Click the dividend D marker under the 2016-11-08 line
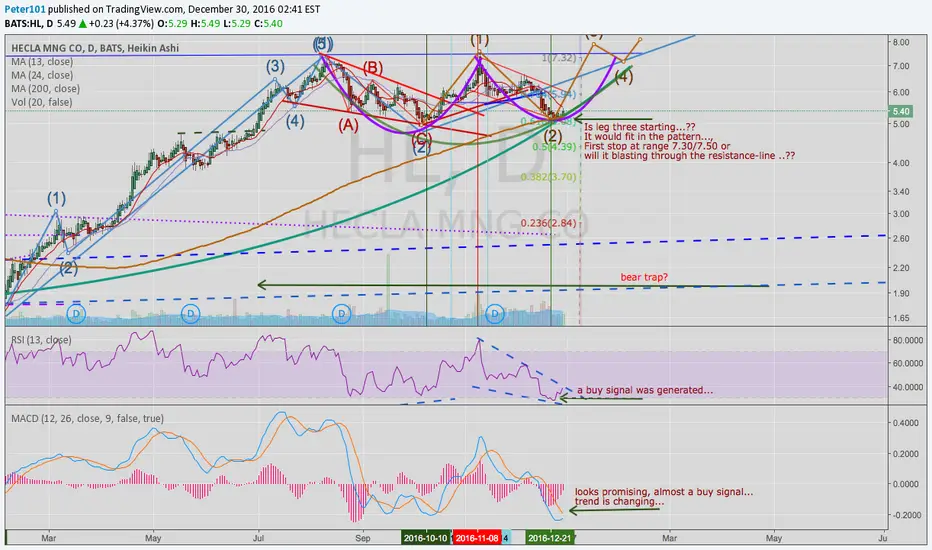 pos(495,313)
